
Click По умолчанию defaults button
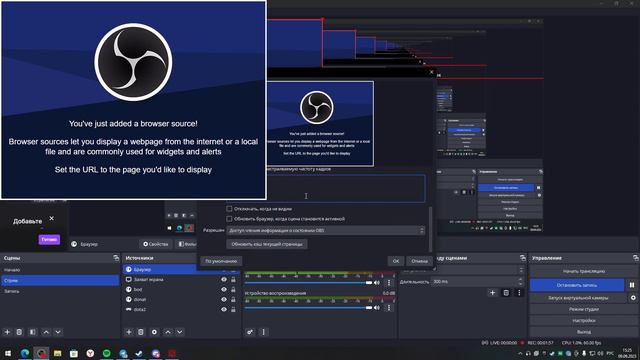click(221, 261)
